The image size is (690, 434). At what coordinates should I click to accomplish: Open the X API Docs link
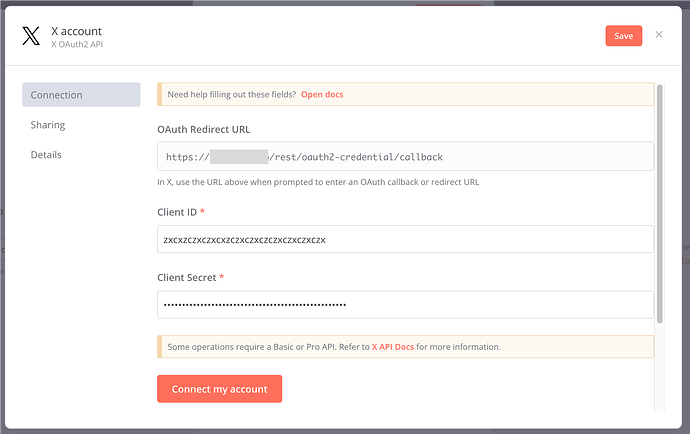click(393, 347)
